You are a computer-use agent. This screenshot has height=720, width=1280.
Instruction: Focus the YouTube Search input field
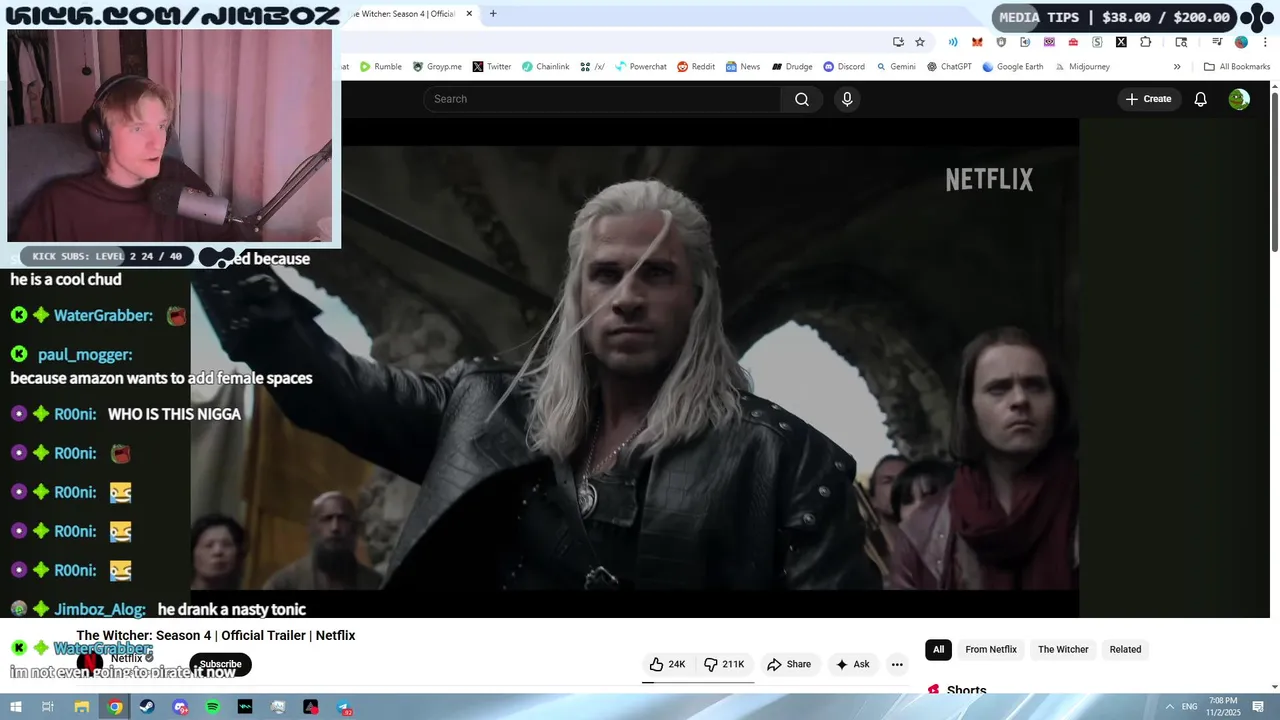(x=603, y=99)
